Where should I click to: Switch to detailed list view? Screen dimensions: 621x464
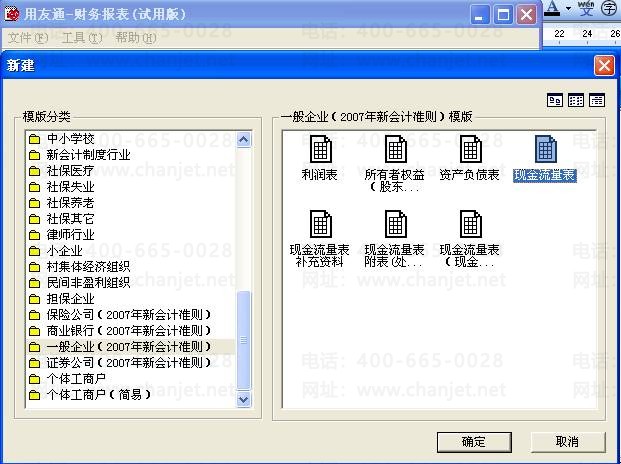(x=596, y=100)
